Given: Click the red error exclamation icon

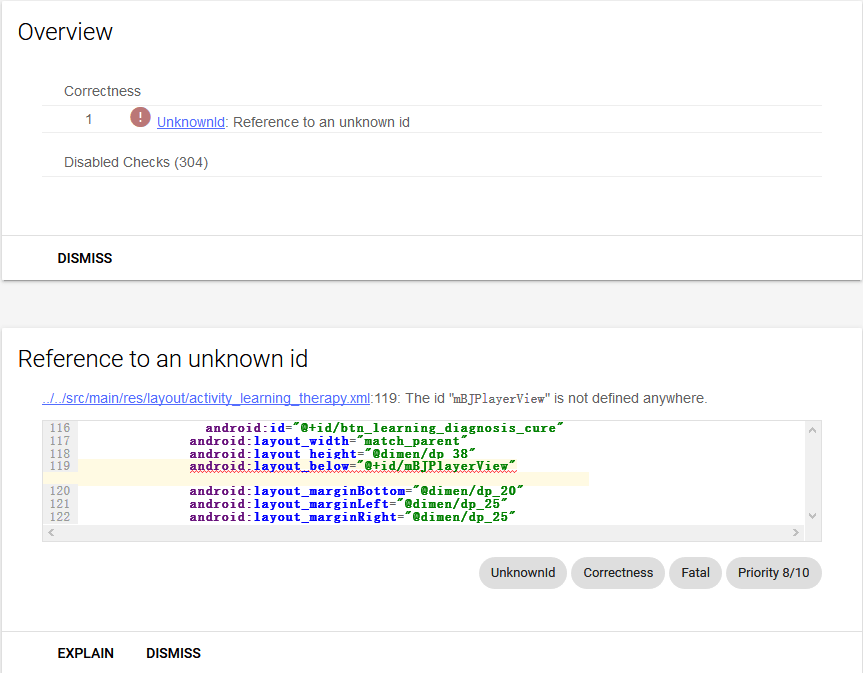Looking at the screenshot, I should (139, 117).
